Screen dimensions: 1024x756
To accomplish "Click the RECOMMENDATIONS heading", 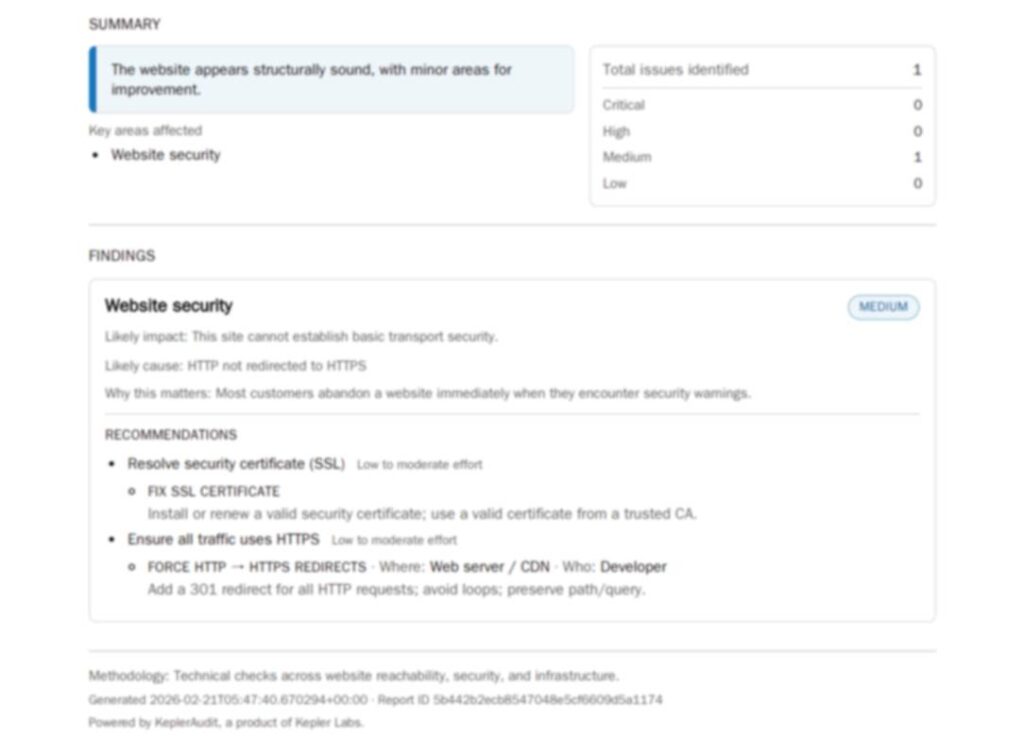I will tap(171, 435).
